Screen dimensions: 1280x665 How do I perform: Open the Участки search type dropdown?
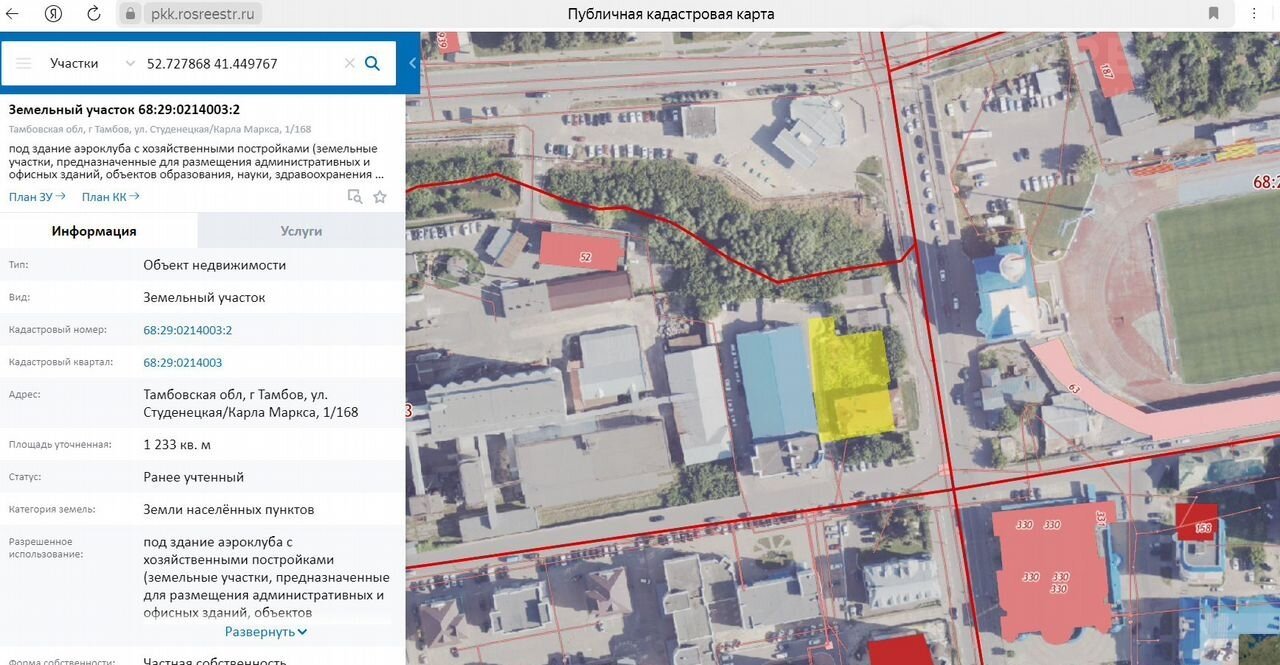[92, 63]
